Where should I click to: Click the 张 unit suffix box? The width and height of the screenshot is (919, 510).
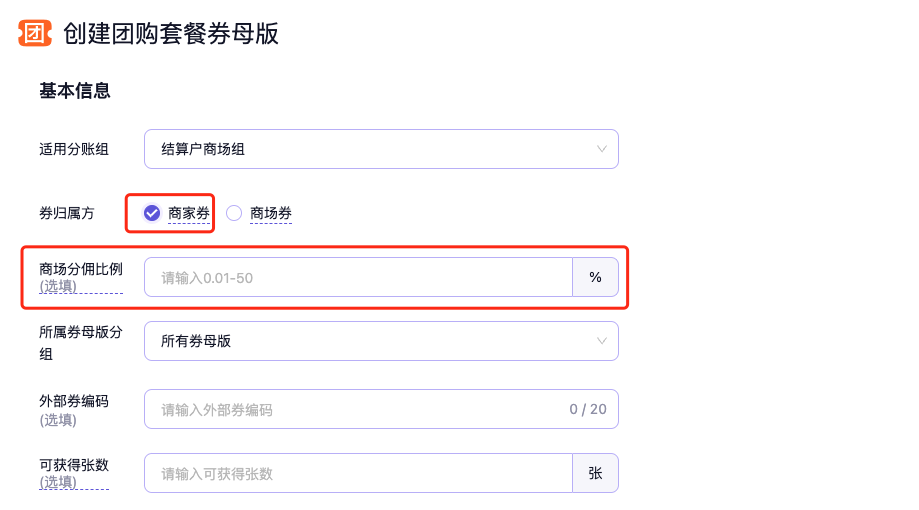(595, 473)
